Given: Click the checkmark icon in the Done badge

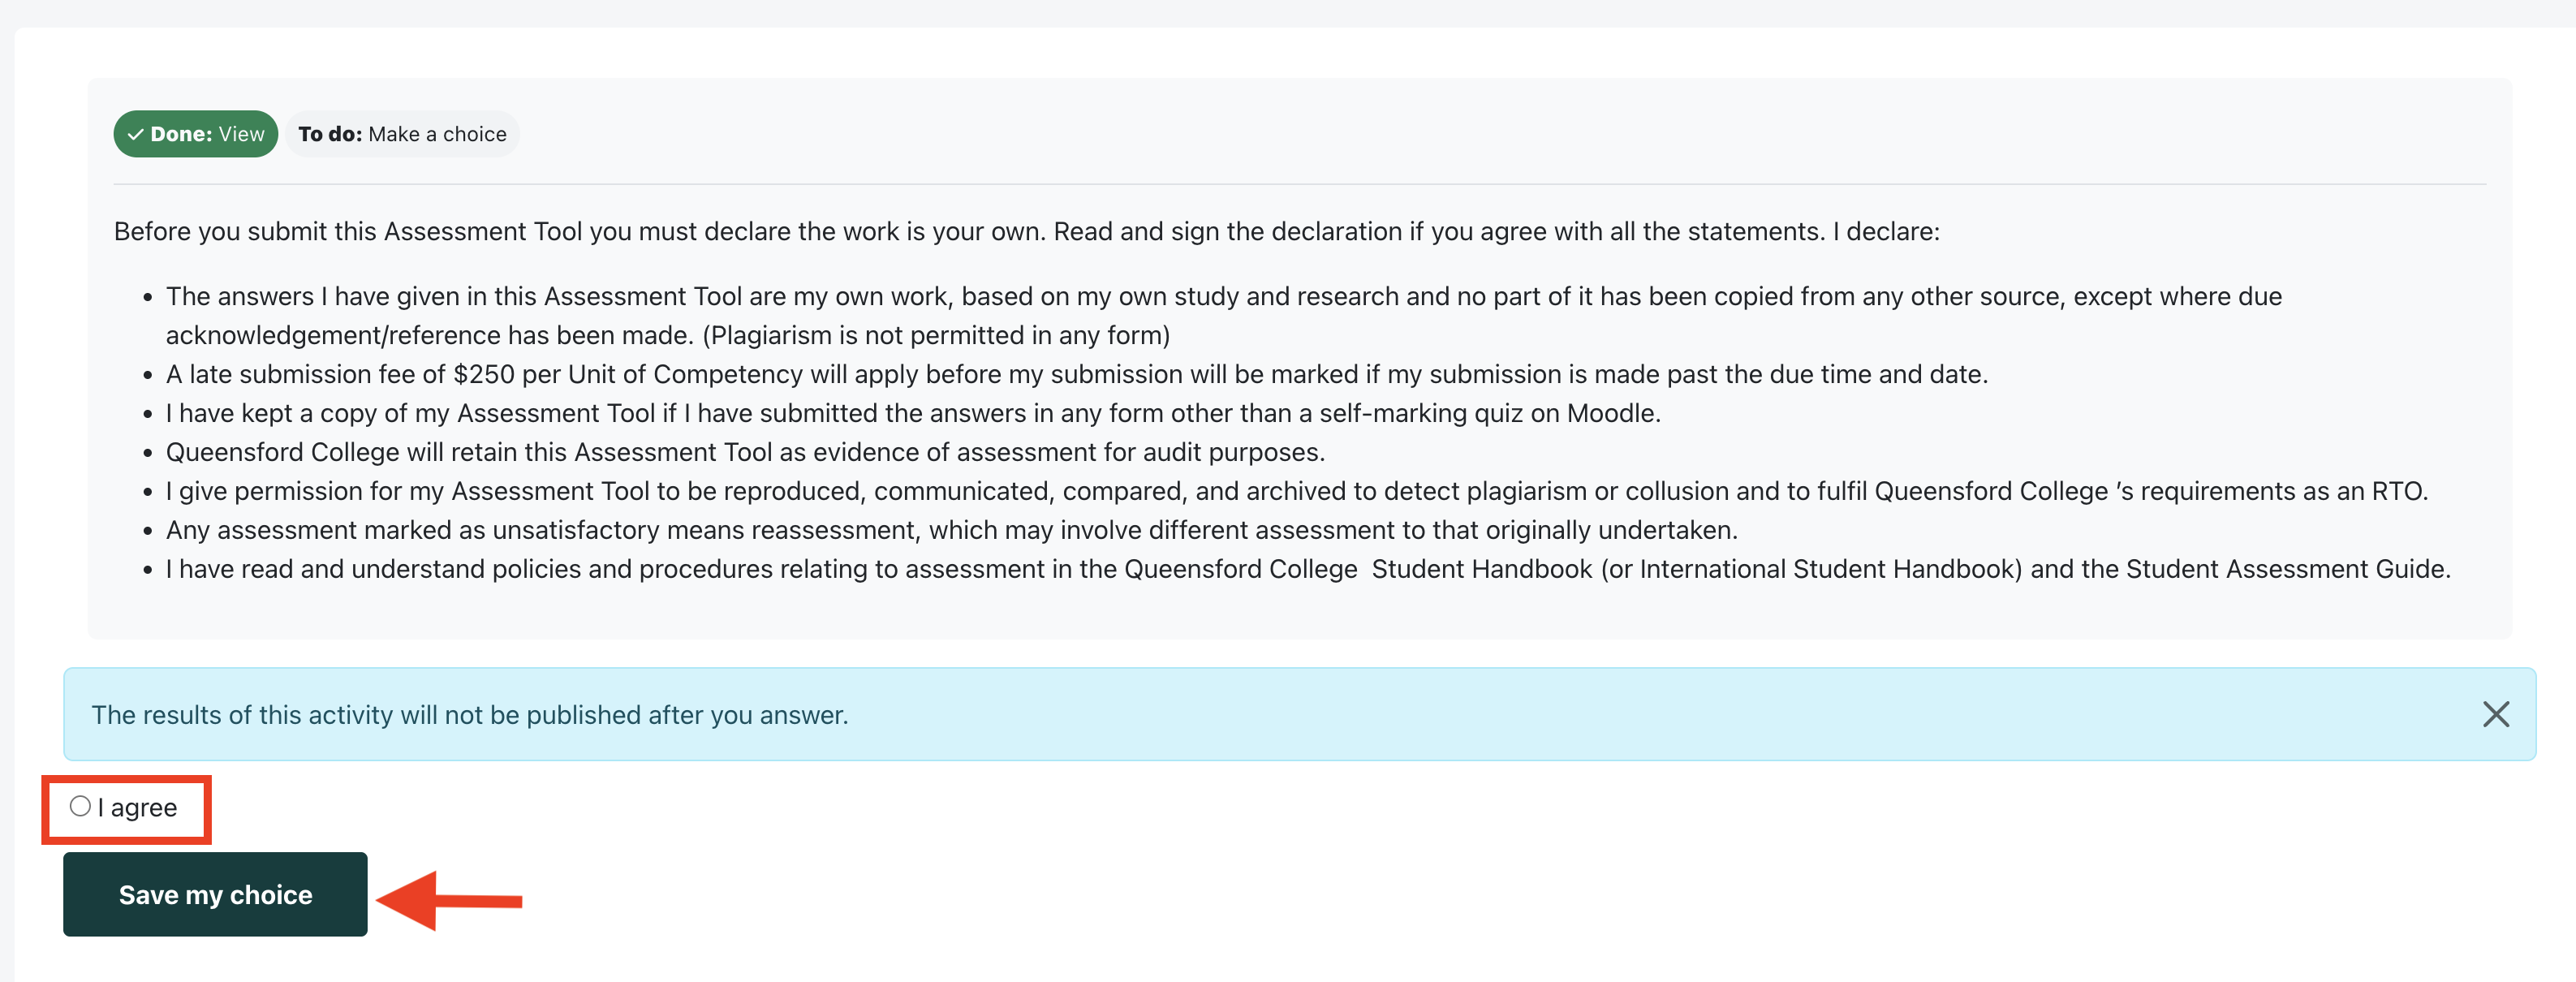Looking at the screenshot, I should pyautogui.click(x=135, y=134).
